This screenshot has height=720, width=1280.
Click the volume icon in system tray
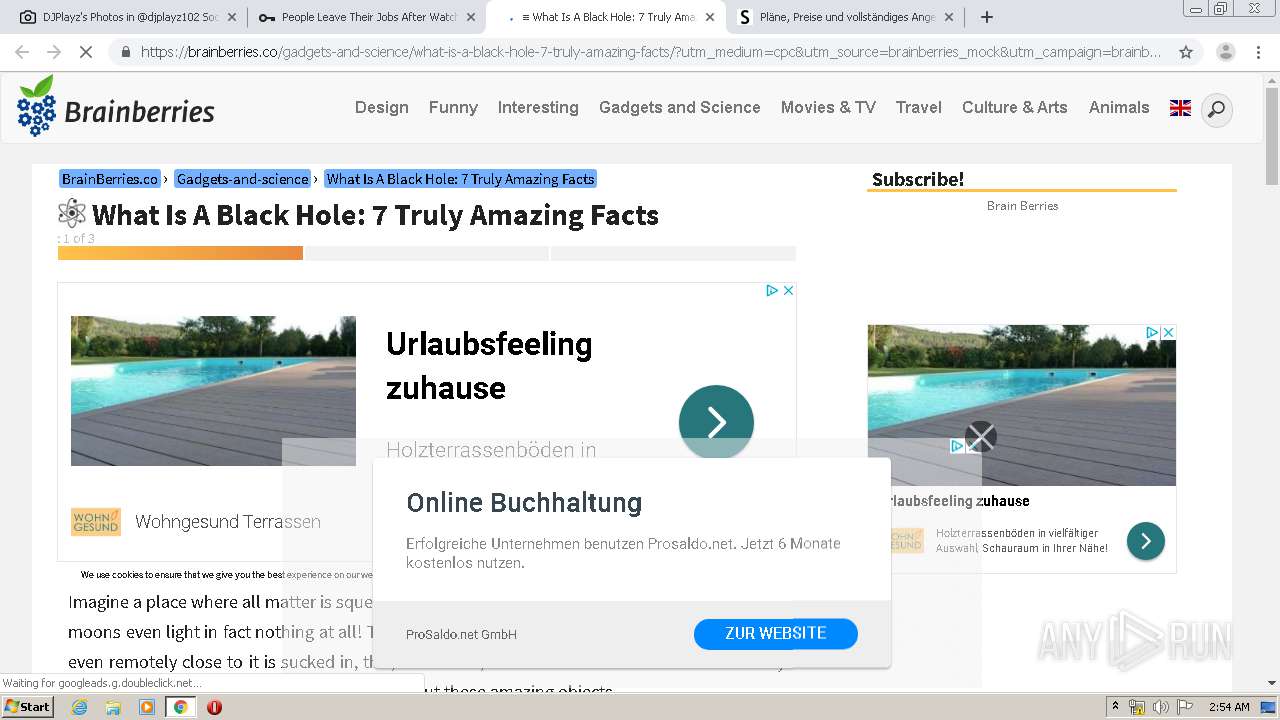[1161, 707]
